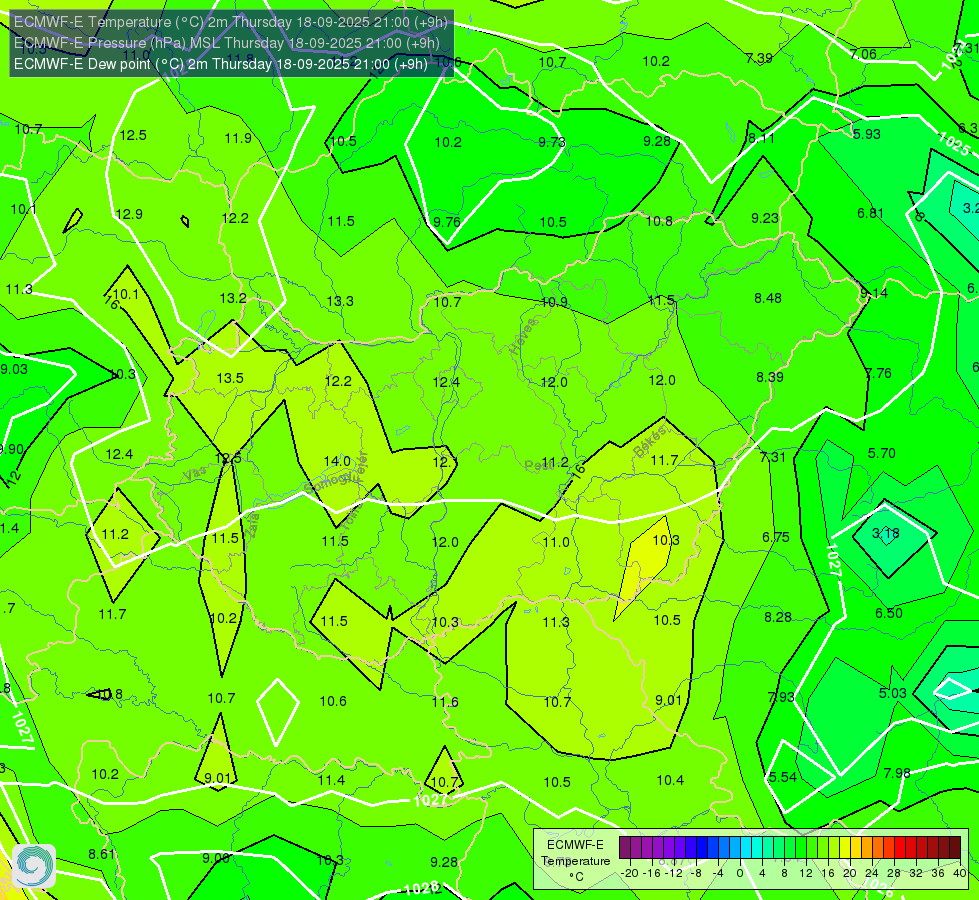
Task: Click the Heves county label
Action: click(523, 336)
